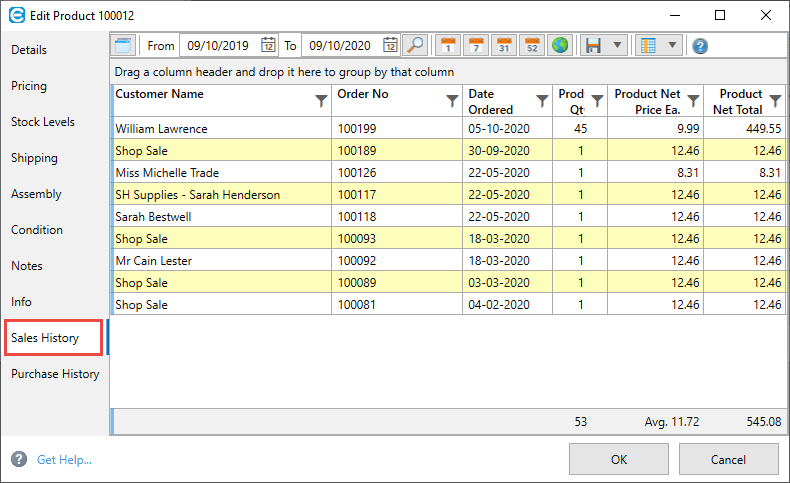Open the Stock Levels tab
Image resolution: width=790 pixels, height=483 pixels.
(43, 122)
